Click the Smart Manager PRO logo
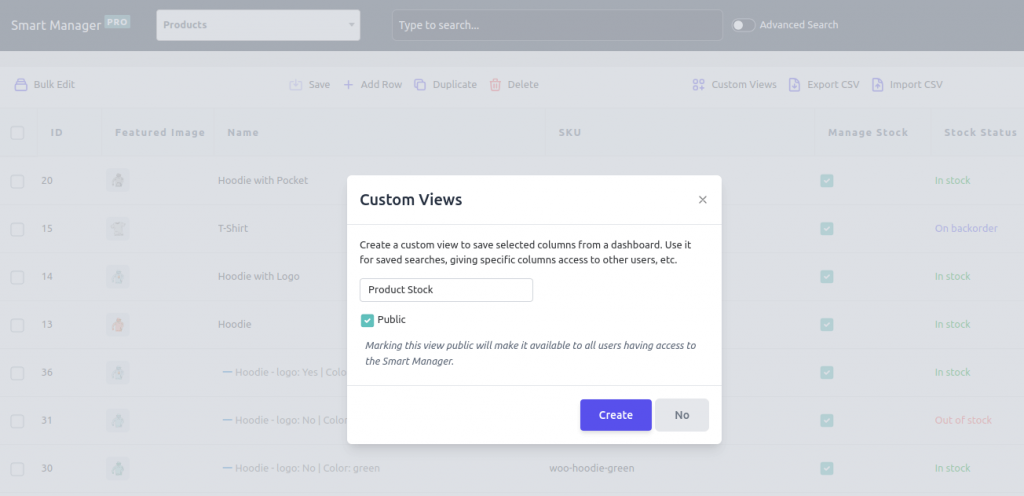Viewport: 1024px width, 496px height. (x=71, y=25)
